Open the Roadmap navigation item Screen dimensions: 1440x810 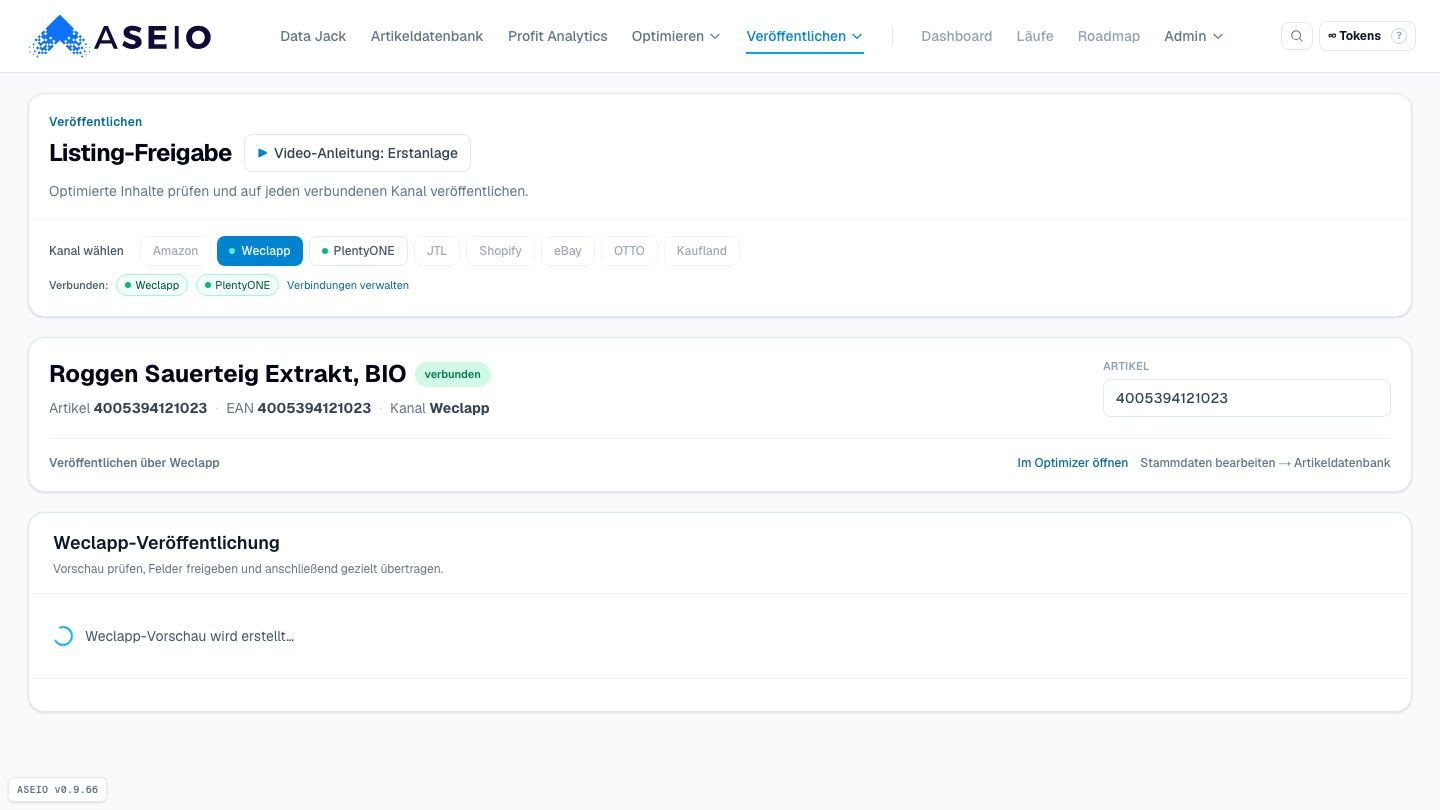1109,36
